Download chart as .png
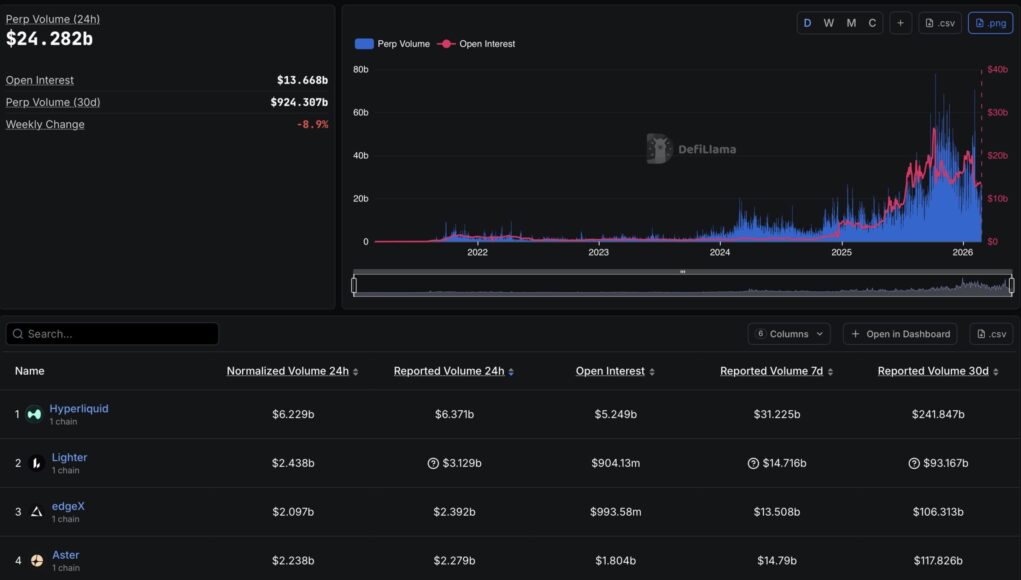The height and width of the screenshot is (580, 1021). (990, 23)
